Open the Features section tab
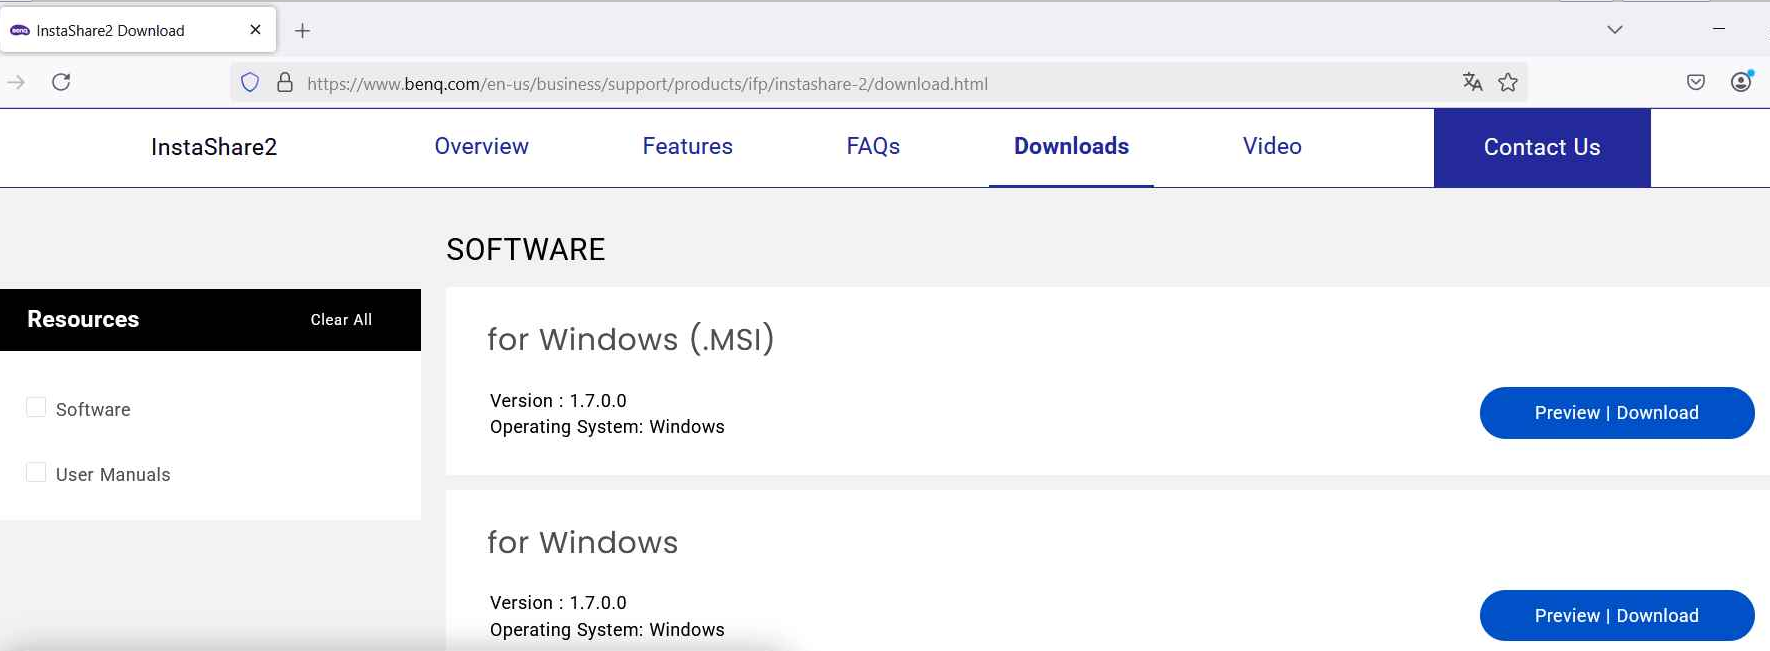The width and height of the screenshot is (1770, 651). [x=687, y=146]
